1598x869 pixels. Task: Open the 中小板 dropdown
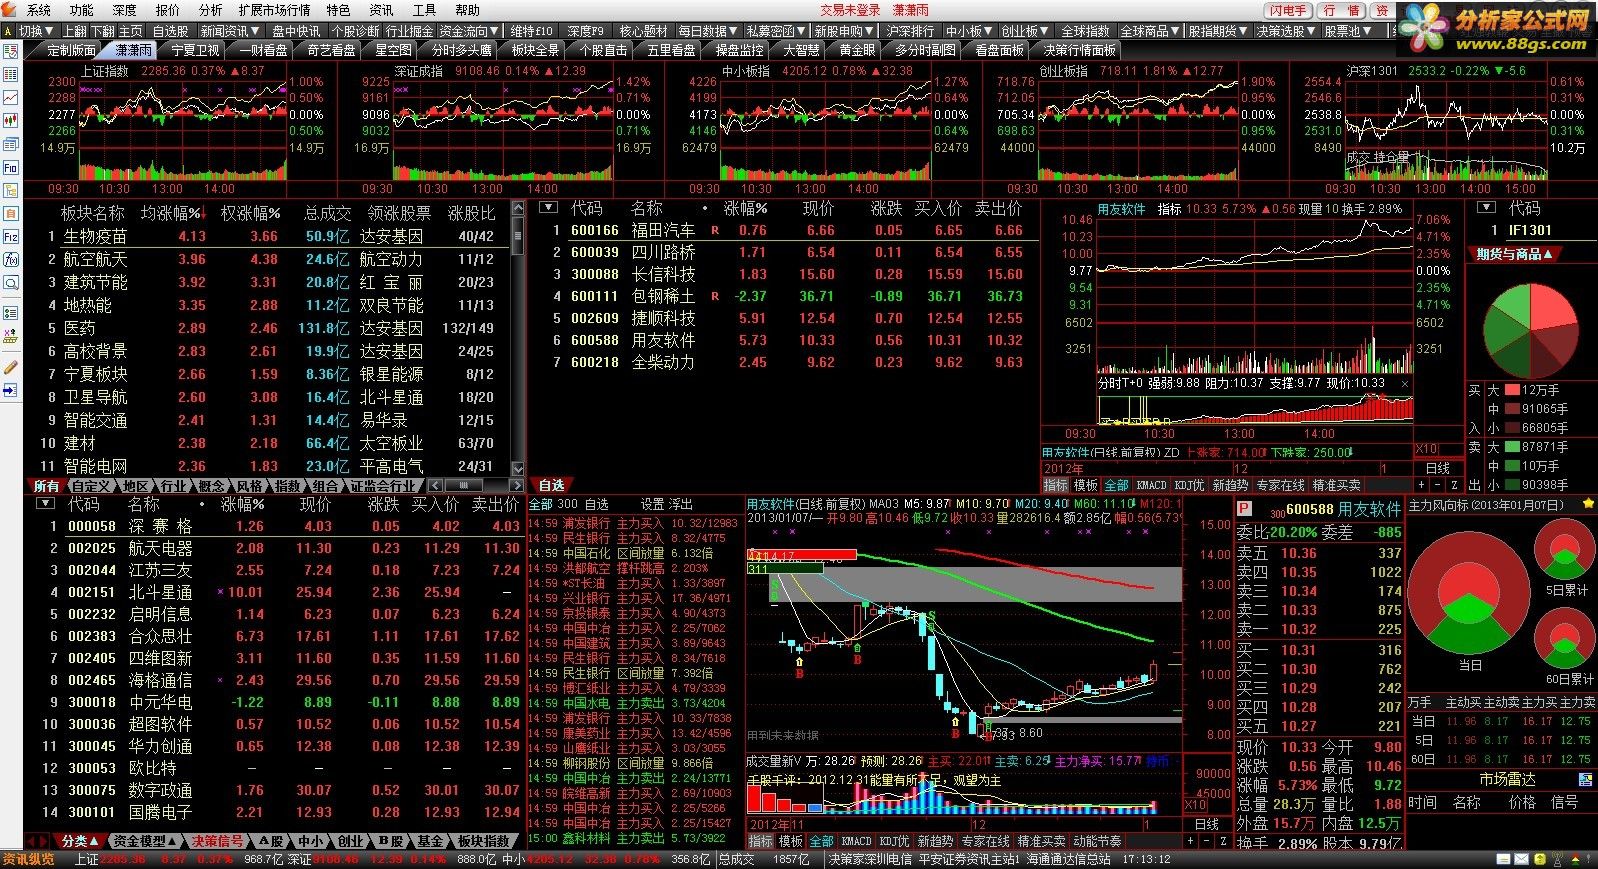click(969, 31)
